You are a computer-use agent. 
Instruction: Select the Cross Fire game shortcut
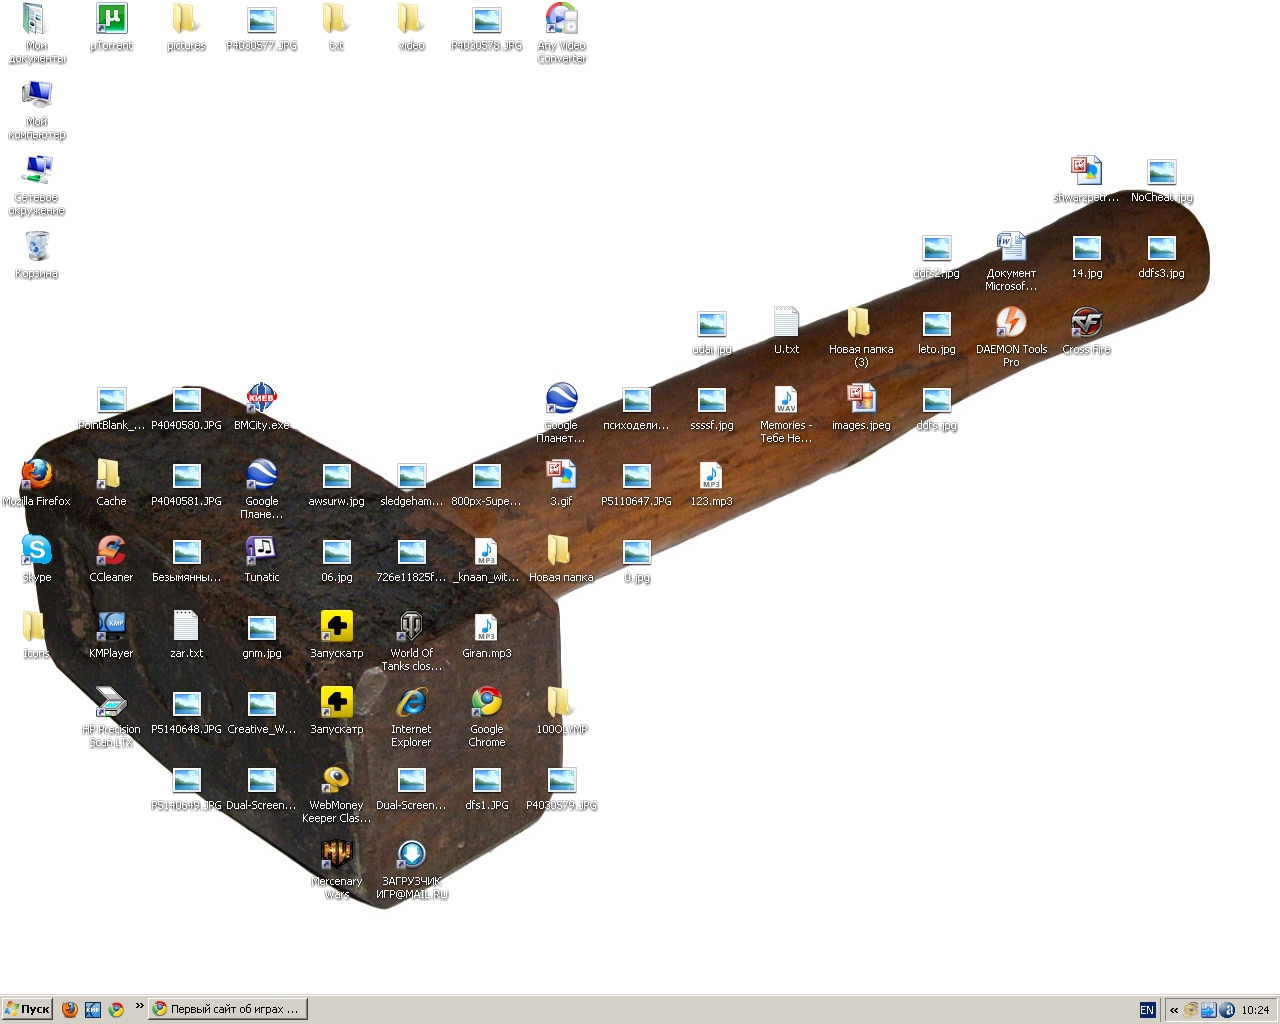coord(1086,331)
